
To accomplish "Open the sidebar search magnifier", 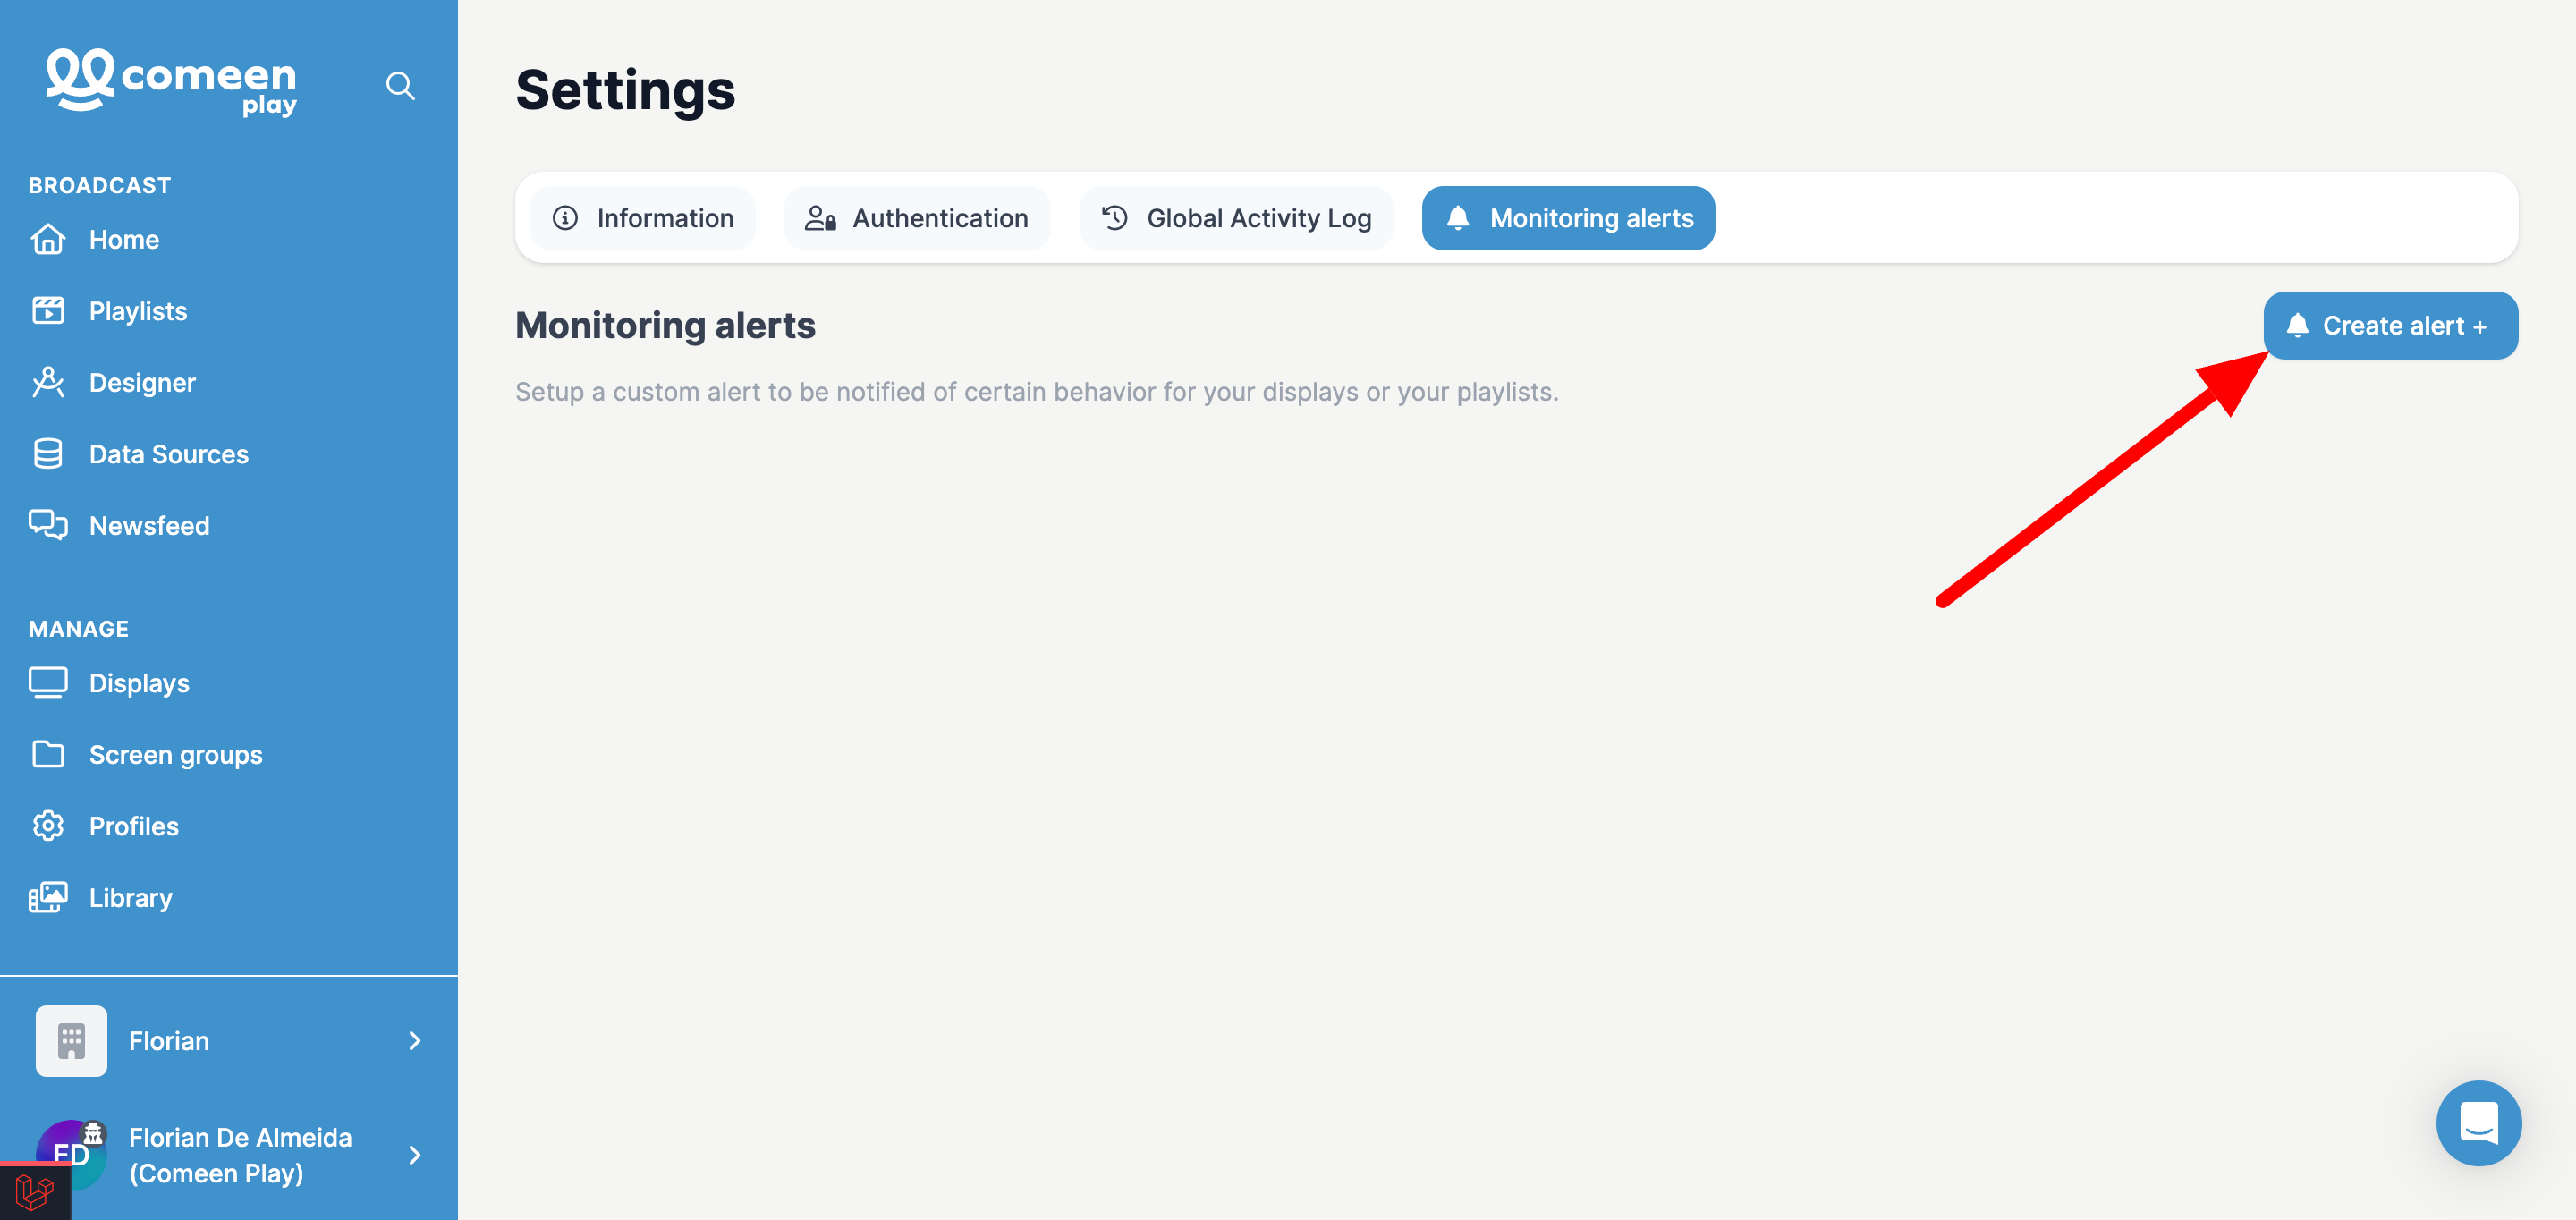I will tap(400, 86).
